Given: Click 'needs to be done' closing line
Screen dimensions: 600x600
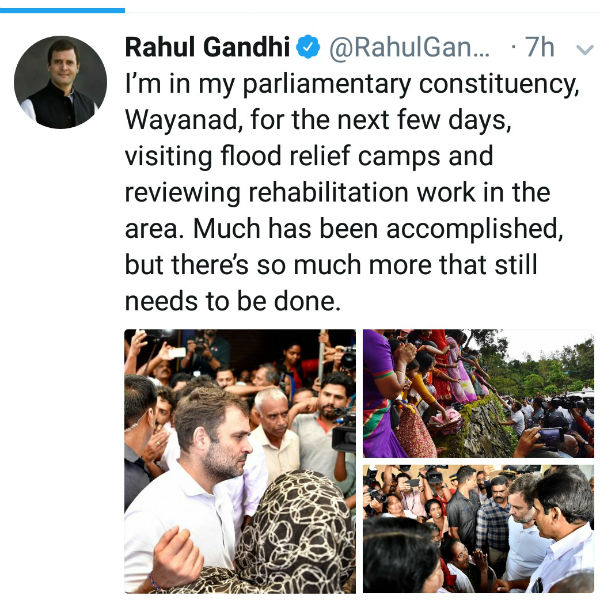Looking at the screenshot, I should (233, 301).
